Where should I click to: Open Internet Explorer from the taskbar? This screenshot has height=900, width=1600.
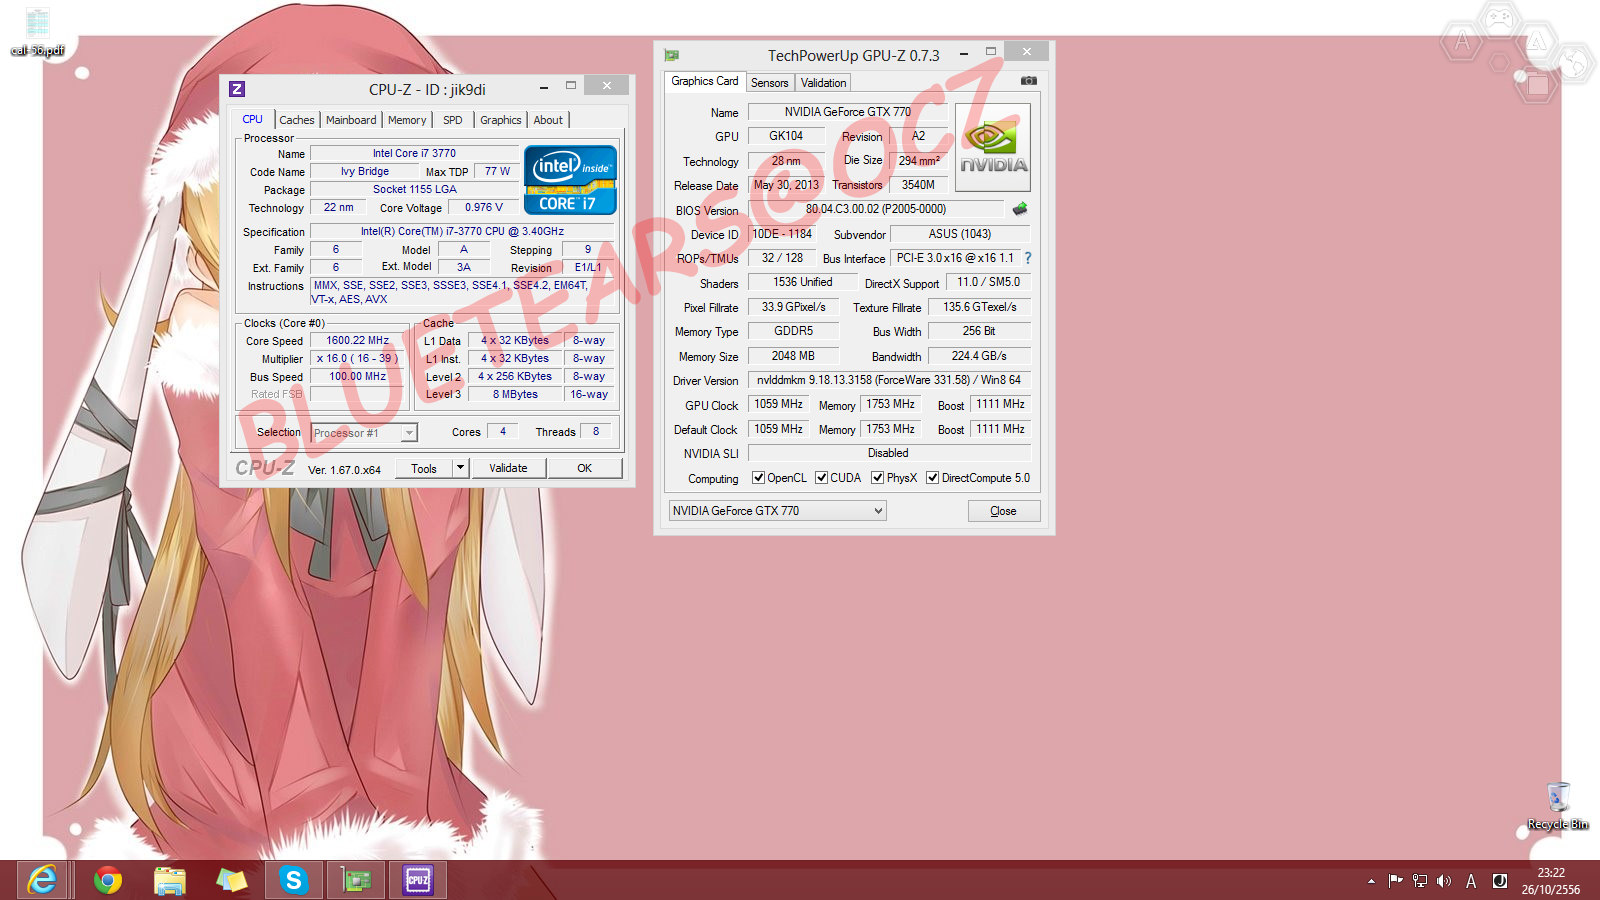pyautogui.click(x=43, y=880)
